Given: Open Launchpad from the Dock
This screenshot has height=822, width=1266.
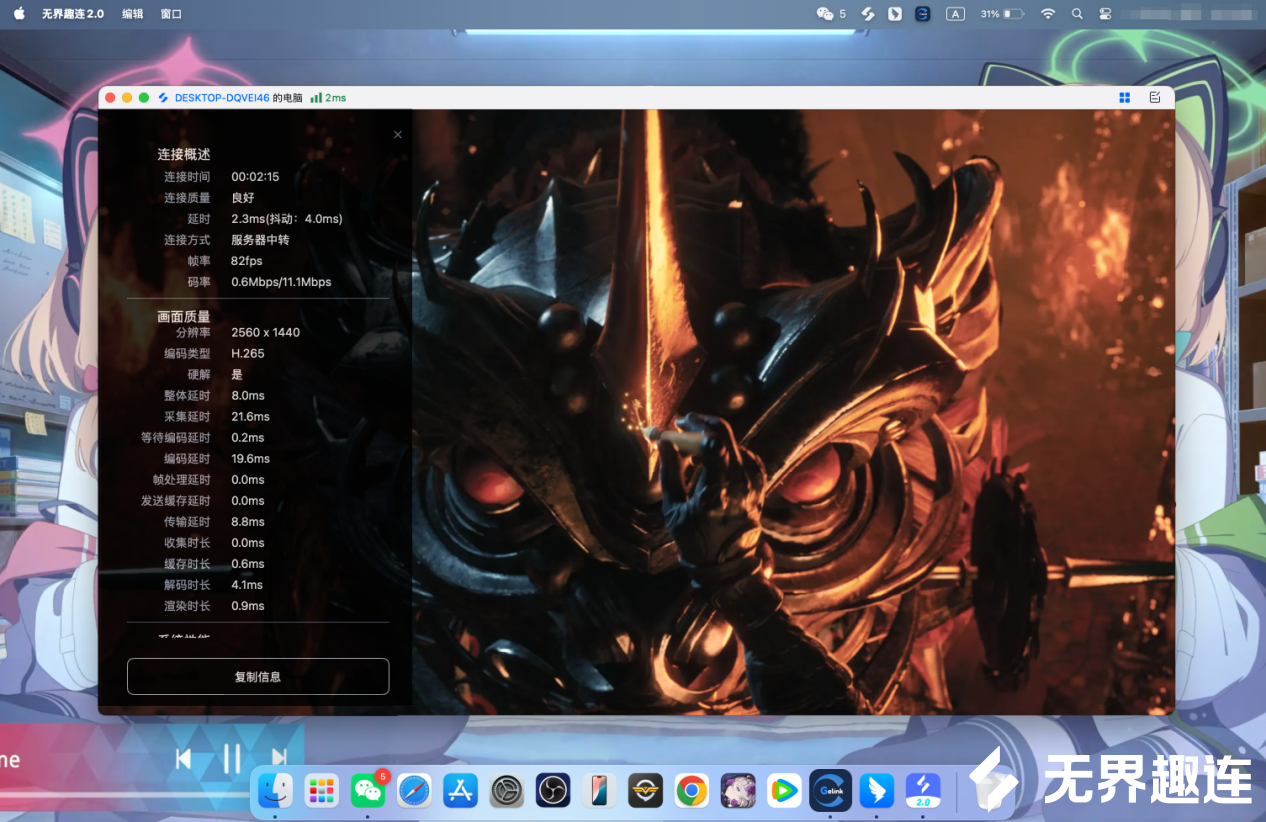Looking at the screenshot, I should click(321, 791).
